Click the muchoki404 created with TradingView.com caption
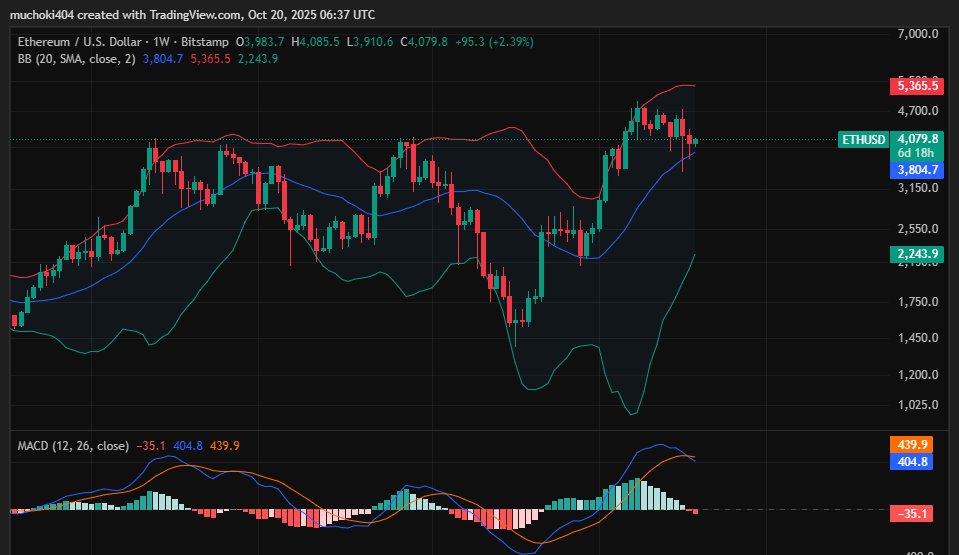Screen dimensions: 959x555 pyautogui.click(x=193, y=15)
